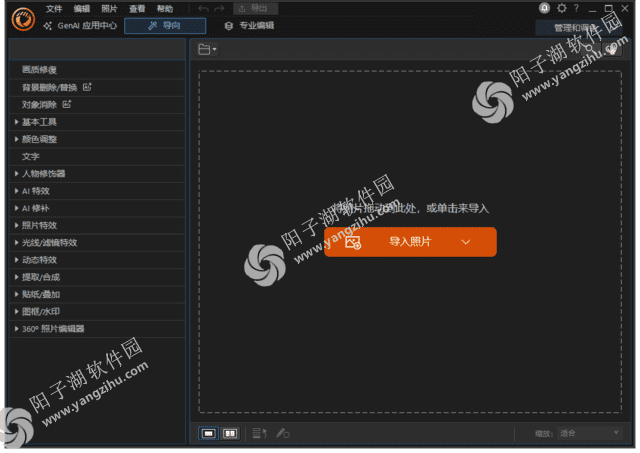
Task: Expand the AI 修补 section
Action: click(x=97, y=208)
